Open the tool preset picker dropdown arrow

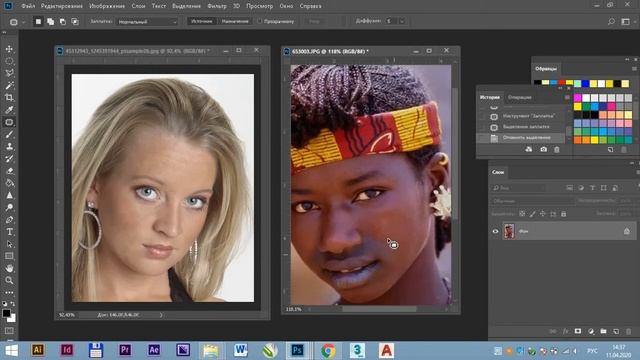[23, 22]
